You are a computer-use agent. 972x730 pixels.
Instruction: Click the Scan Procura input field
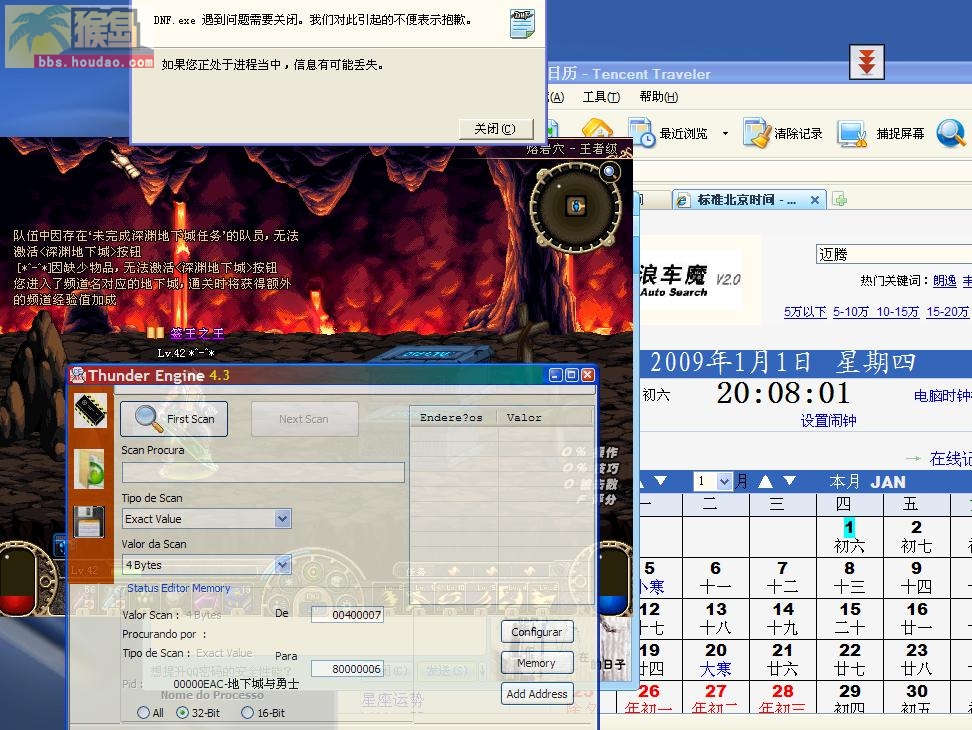(263, 472)
